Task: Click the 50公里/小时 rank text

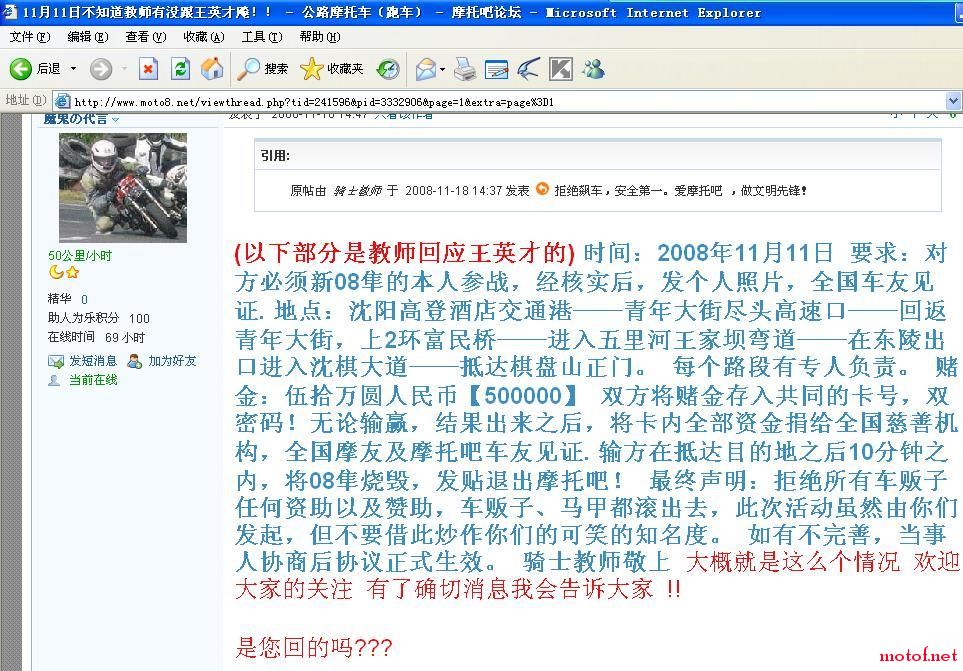Action: [80, 256]
